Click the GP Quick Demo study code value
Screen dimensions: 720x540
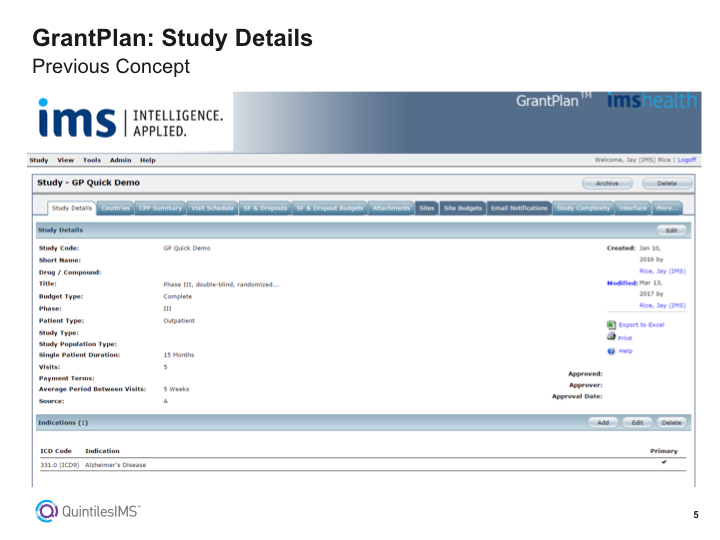click(x=186, y=248)
